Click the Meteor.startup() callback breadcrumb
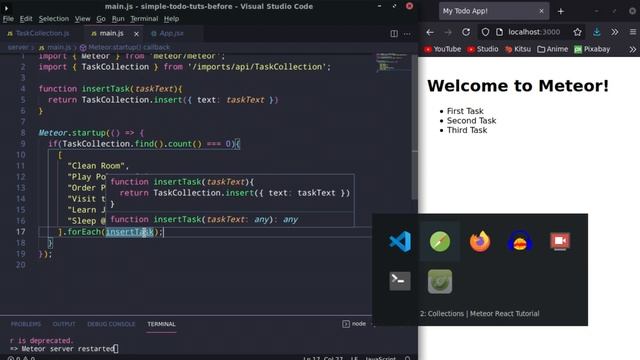Image resolution: width=640 pixels, height=360 pixels. pos(125,47)
